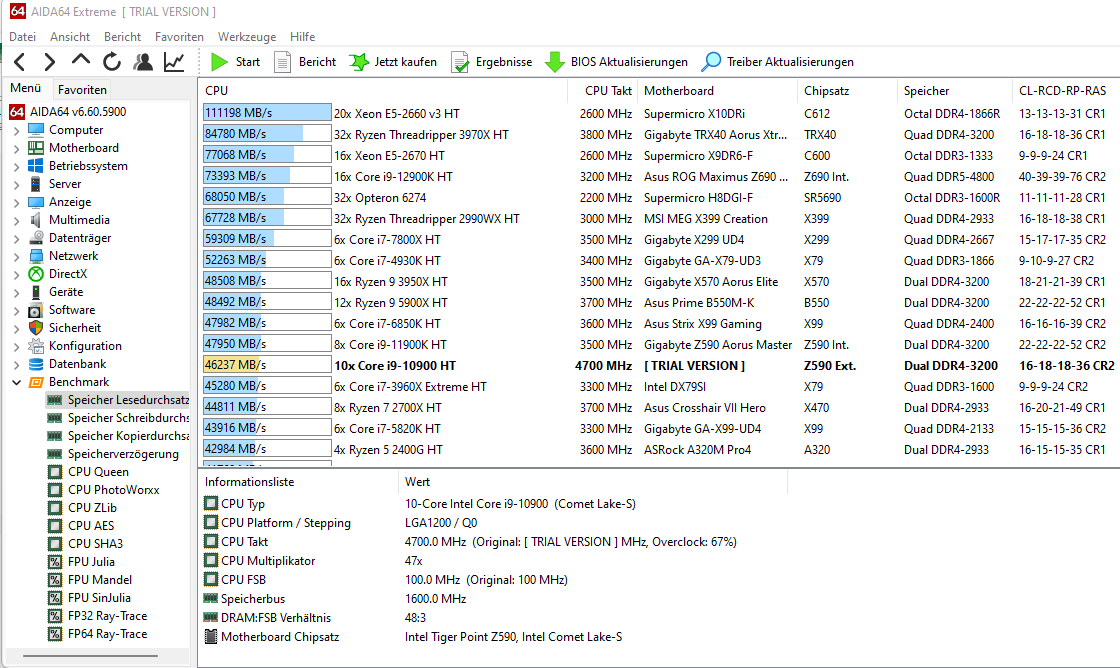The width and height of the screenshot is (1120, 668).
Task: Open FPU Mandel benchmark
Action: click(89, 579)
